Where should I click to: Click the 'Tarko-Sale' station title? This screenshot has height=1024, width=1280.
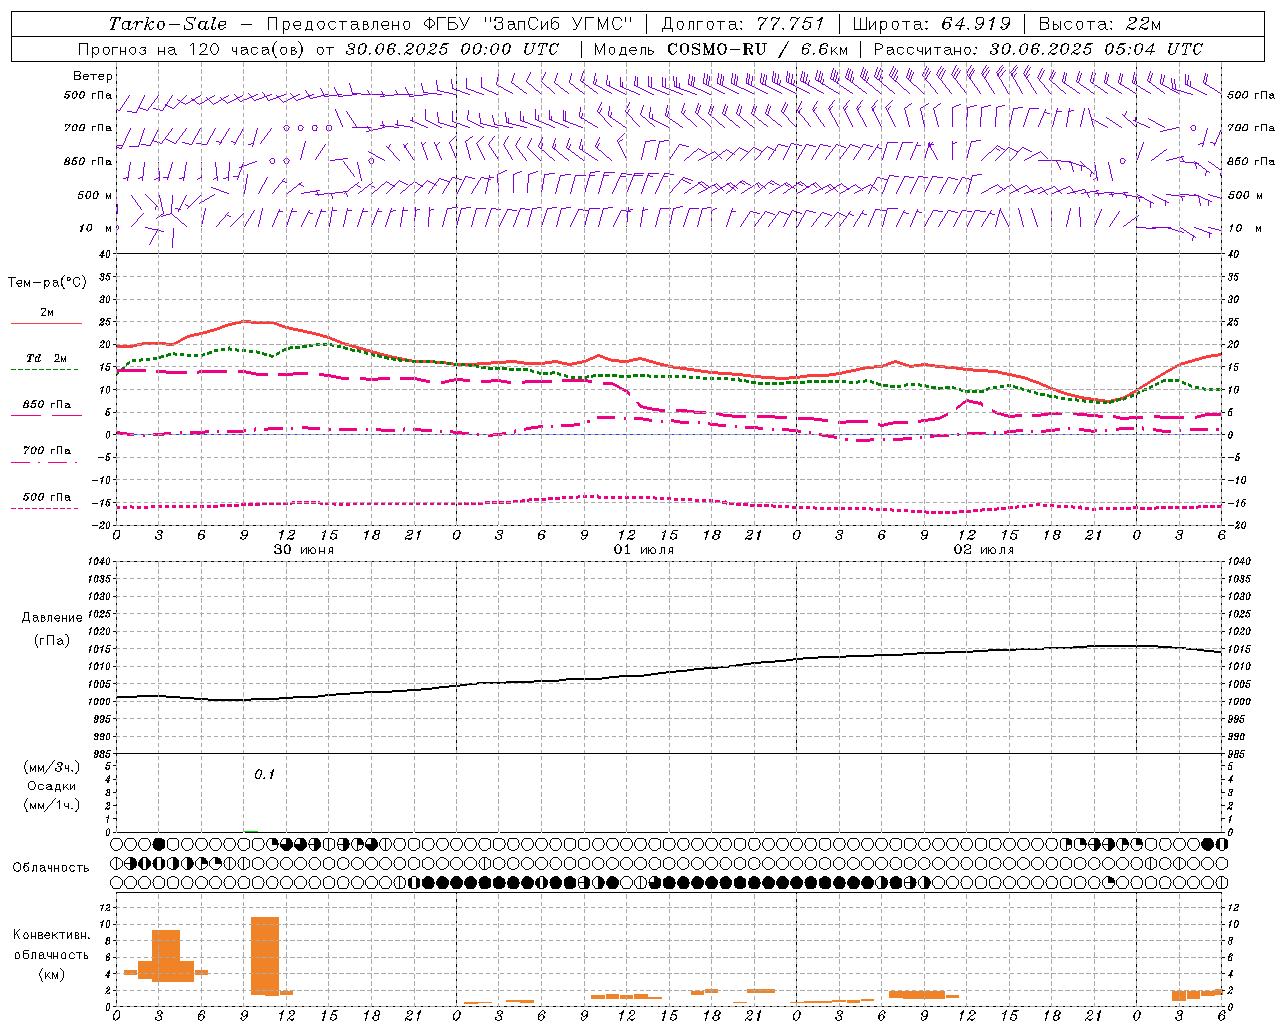(x=168, y=24)
